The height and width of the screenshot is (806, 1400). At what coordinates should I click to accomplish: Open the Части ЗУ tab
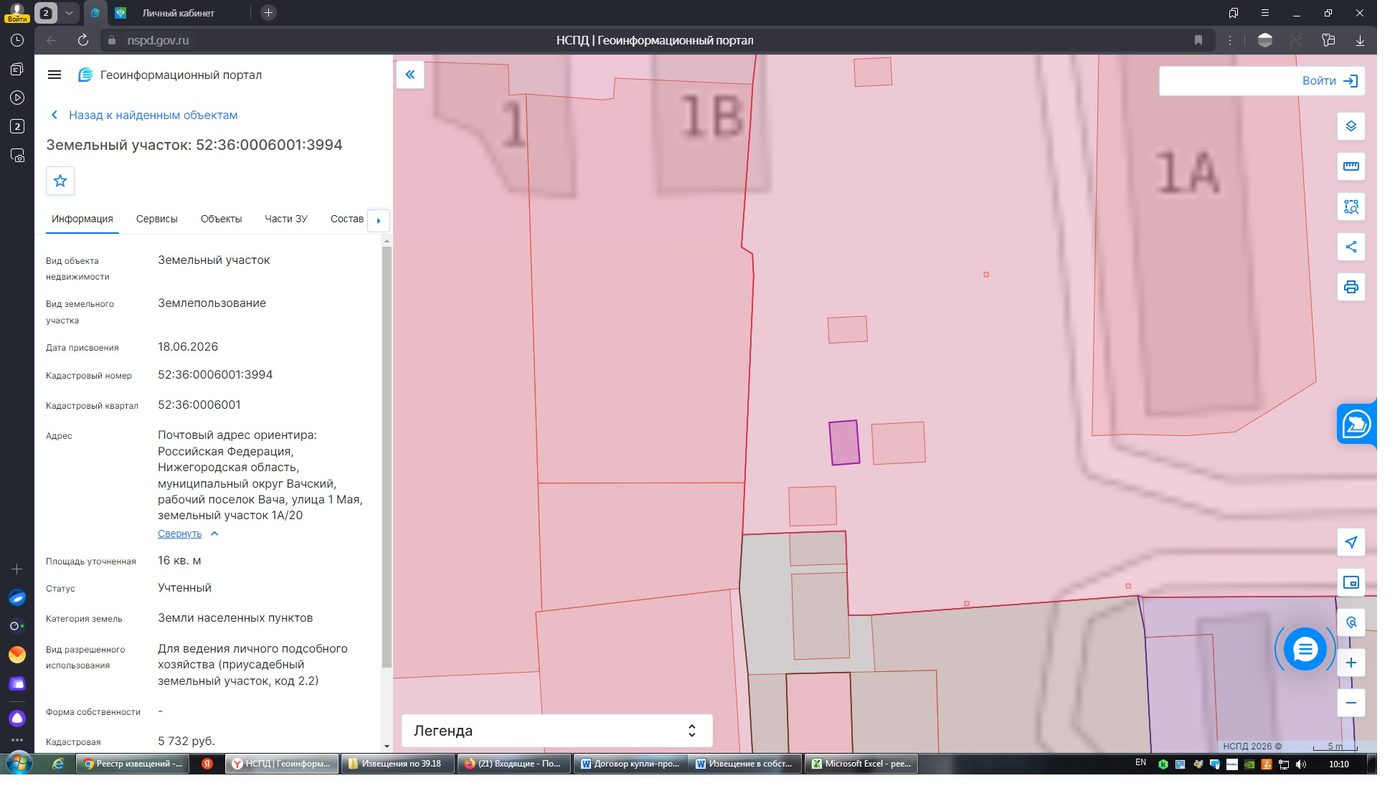(x=286, y=219)
